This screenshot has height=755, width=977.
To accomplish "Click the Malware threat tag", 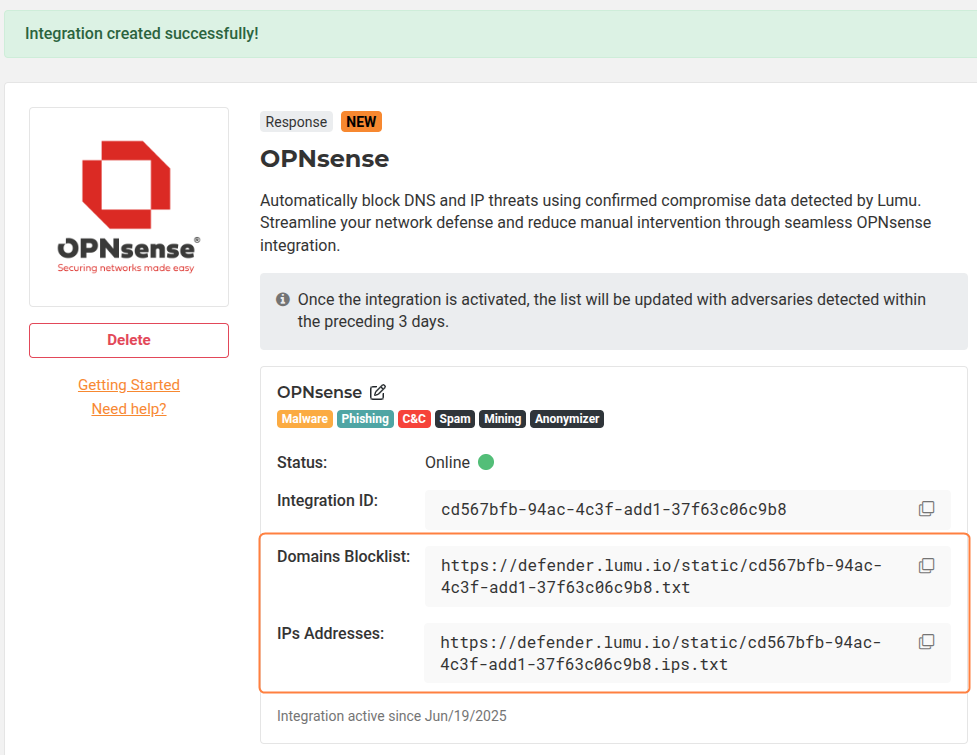I will 304,419.
